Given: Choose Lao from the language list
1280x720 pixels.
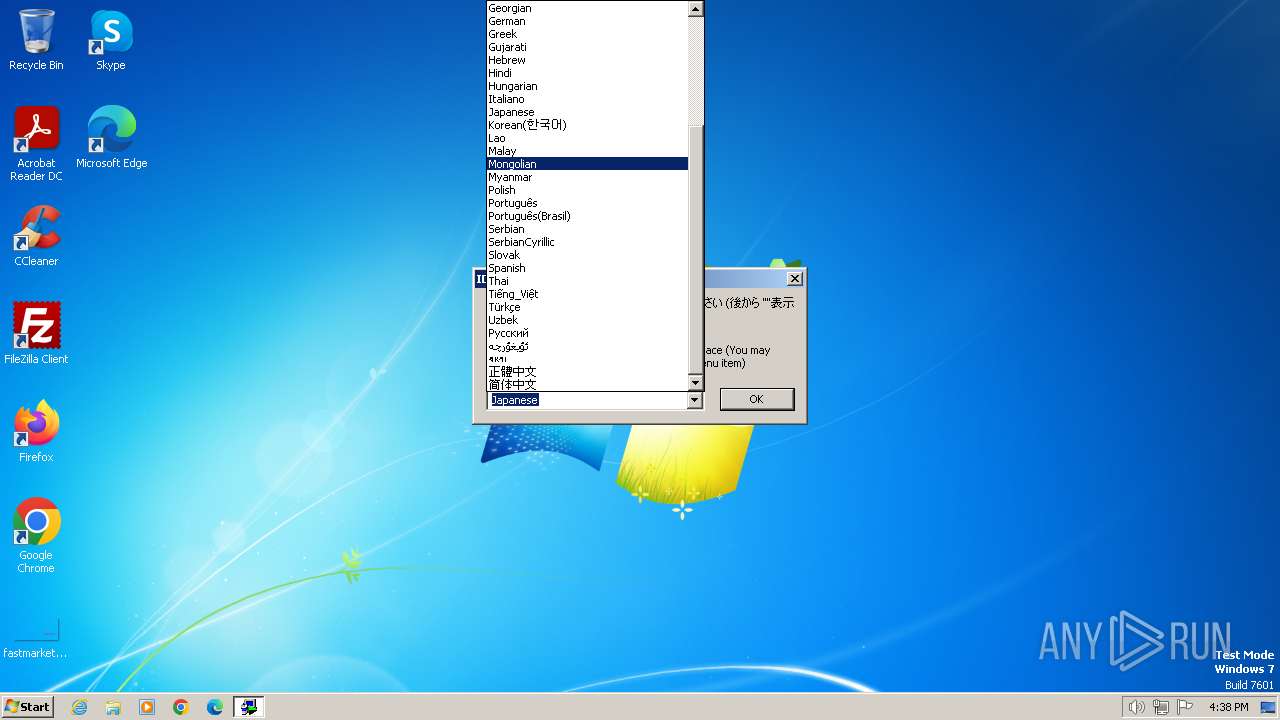Looking at the screenshot, I should [587, 138].
